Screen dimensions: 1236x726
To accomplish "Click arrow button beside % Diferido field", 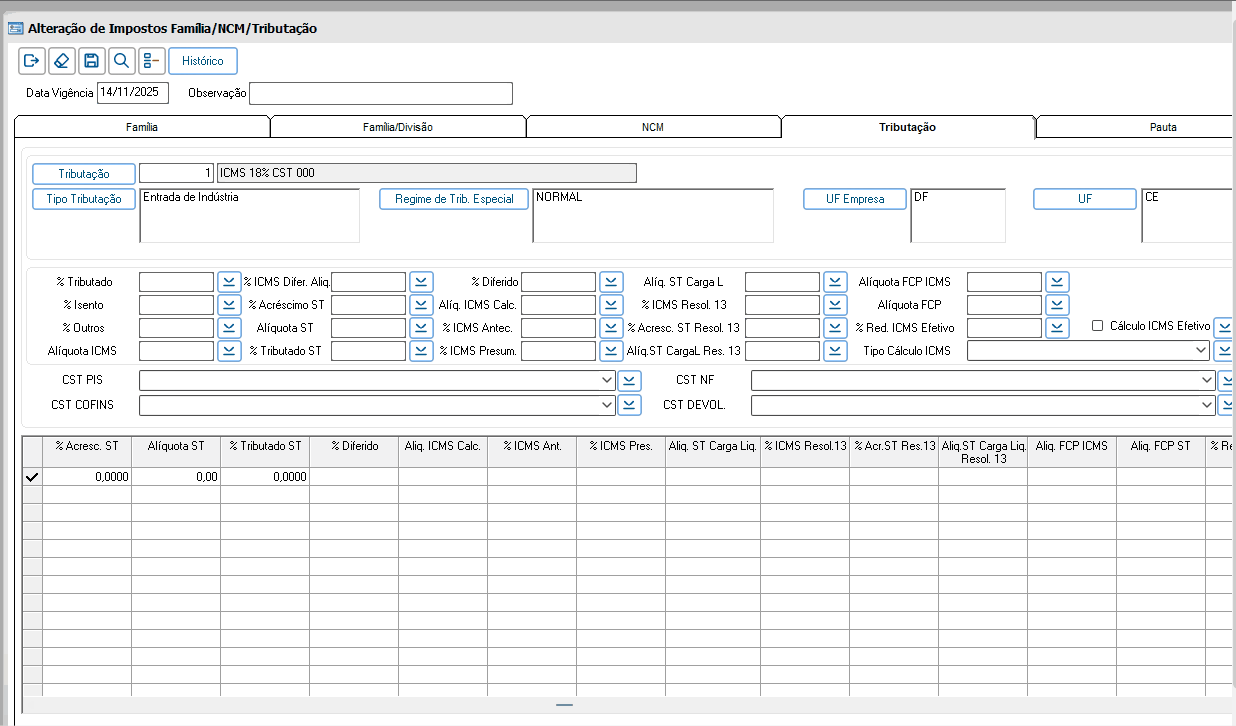I will pyautogui.click(x=611, y=282).
